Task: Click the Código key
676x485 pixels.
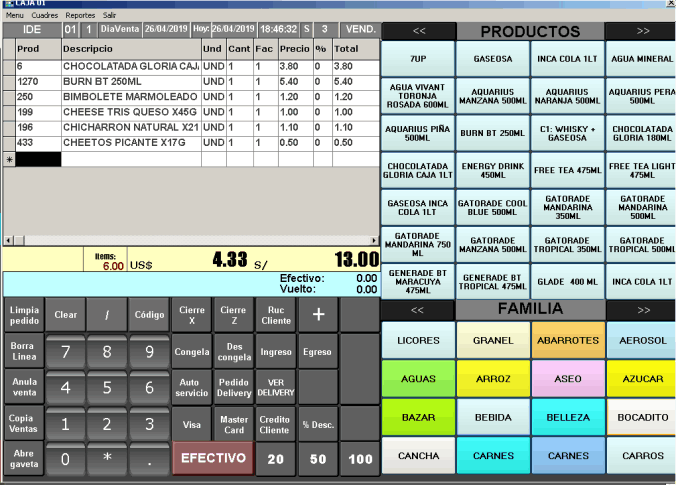Action: click(149, 315)
